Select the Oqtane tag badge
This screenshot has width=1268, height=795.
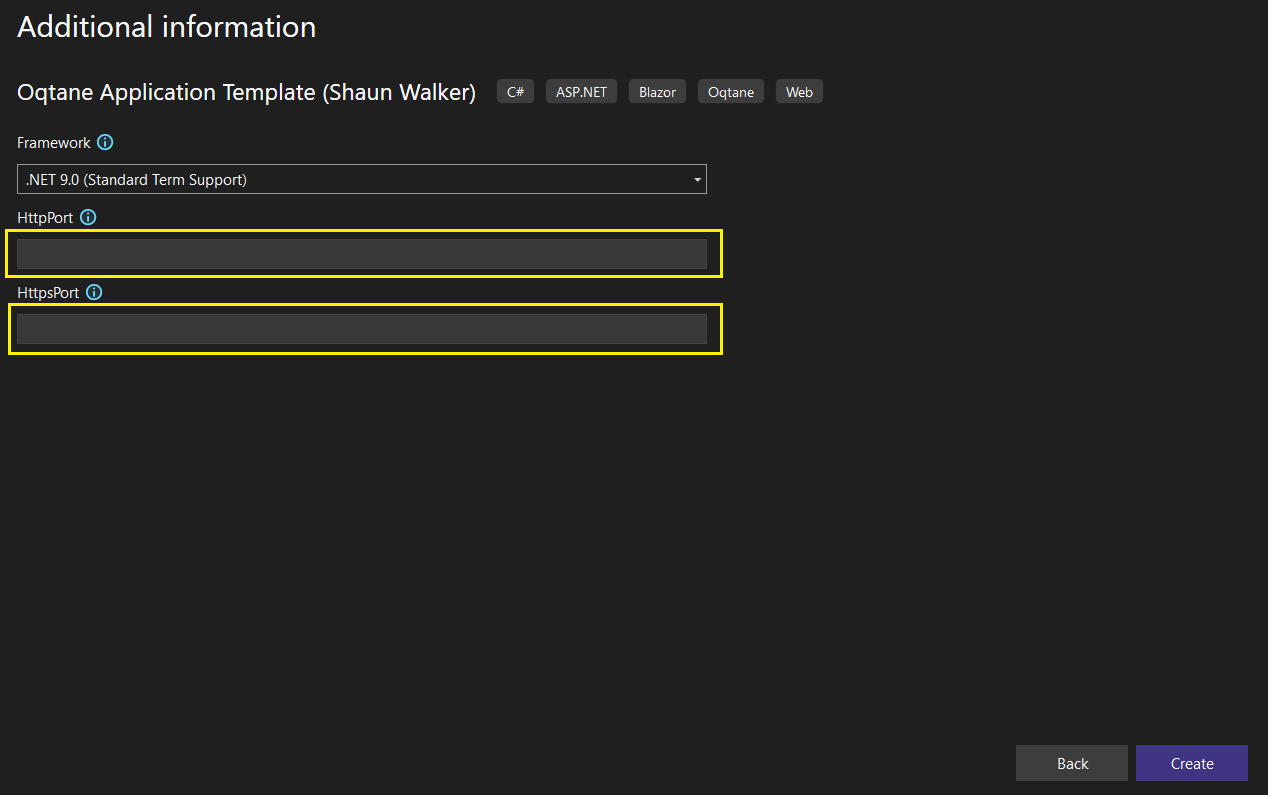tap(730, 92)
